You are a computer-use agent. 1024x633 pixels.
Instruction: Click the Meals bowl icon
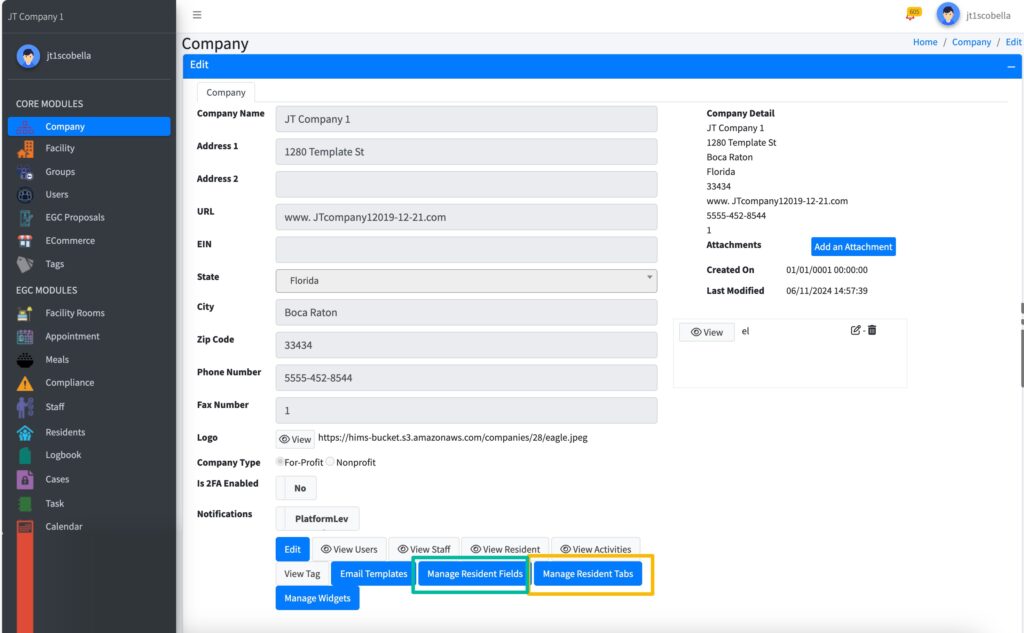[x=26, y=360]
